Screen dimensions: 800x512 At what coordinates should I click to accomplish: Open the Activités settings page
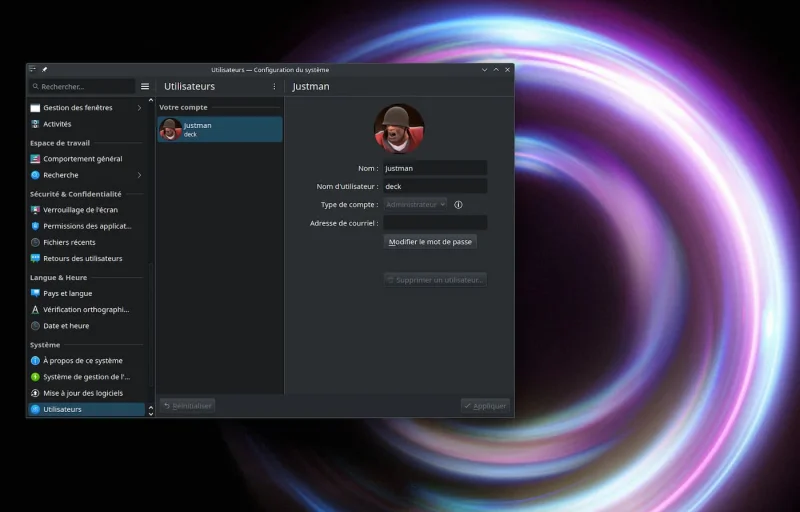pyautogui.click(x=86, y=124)
